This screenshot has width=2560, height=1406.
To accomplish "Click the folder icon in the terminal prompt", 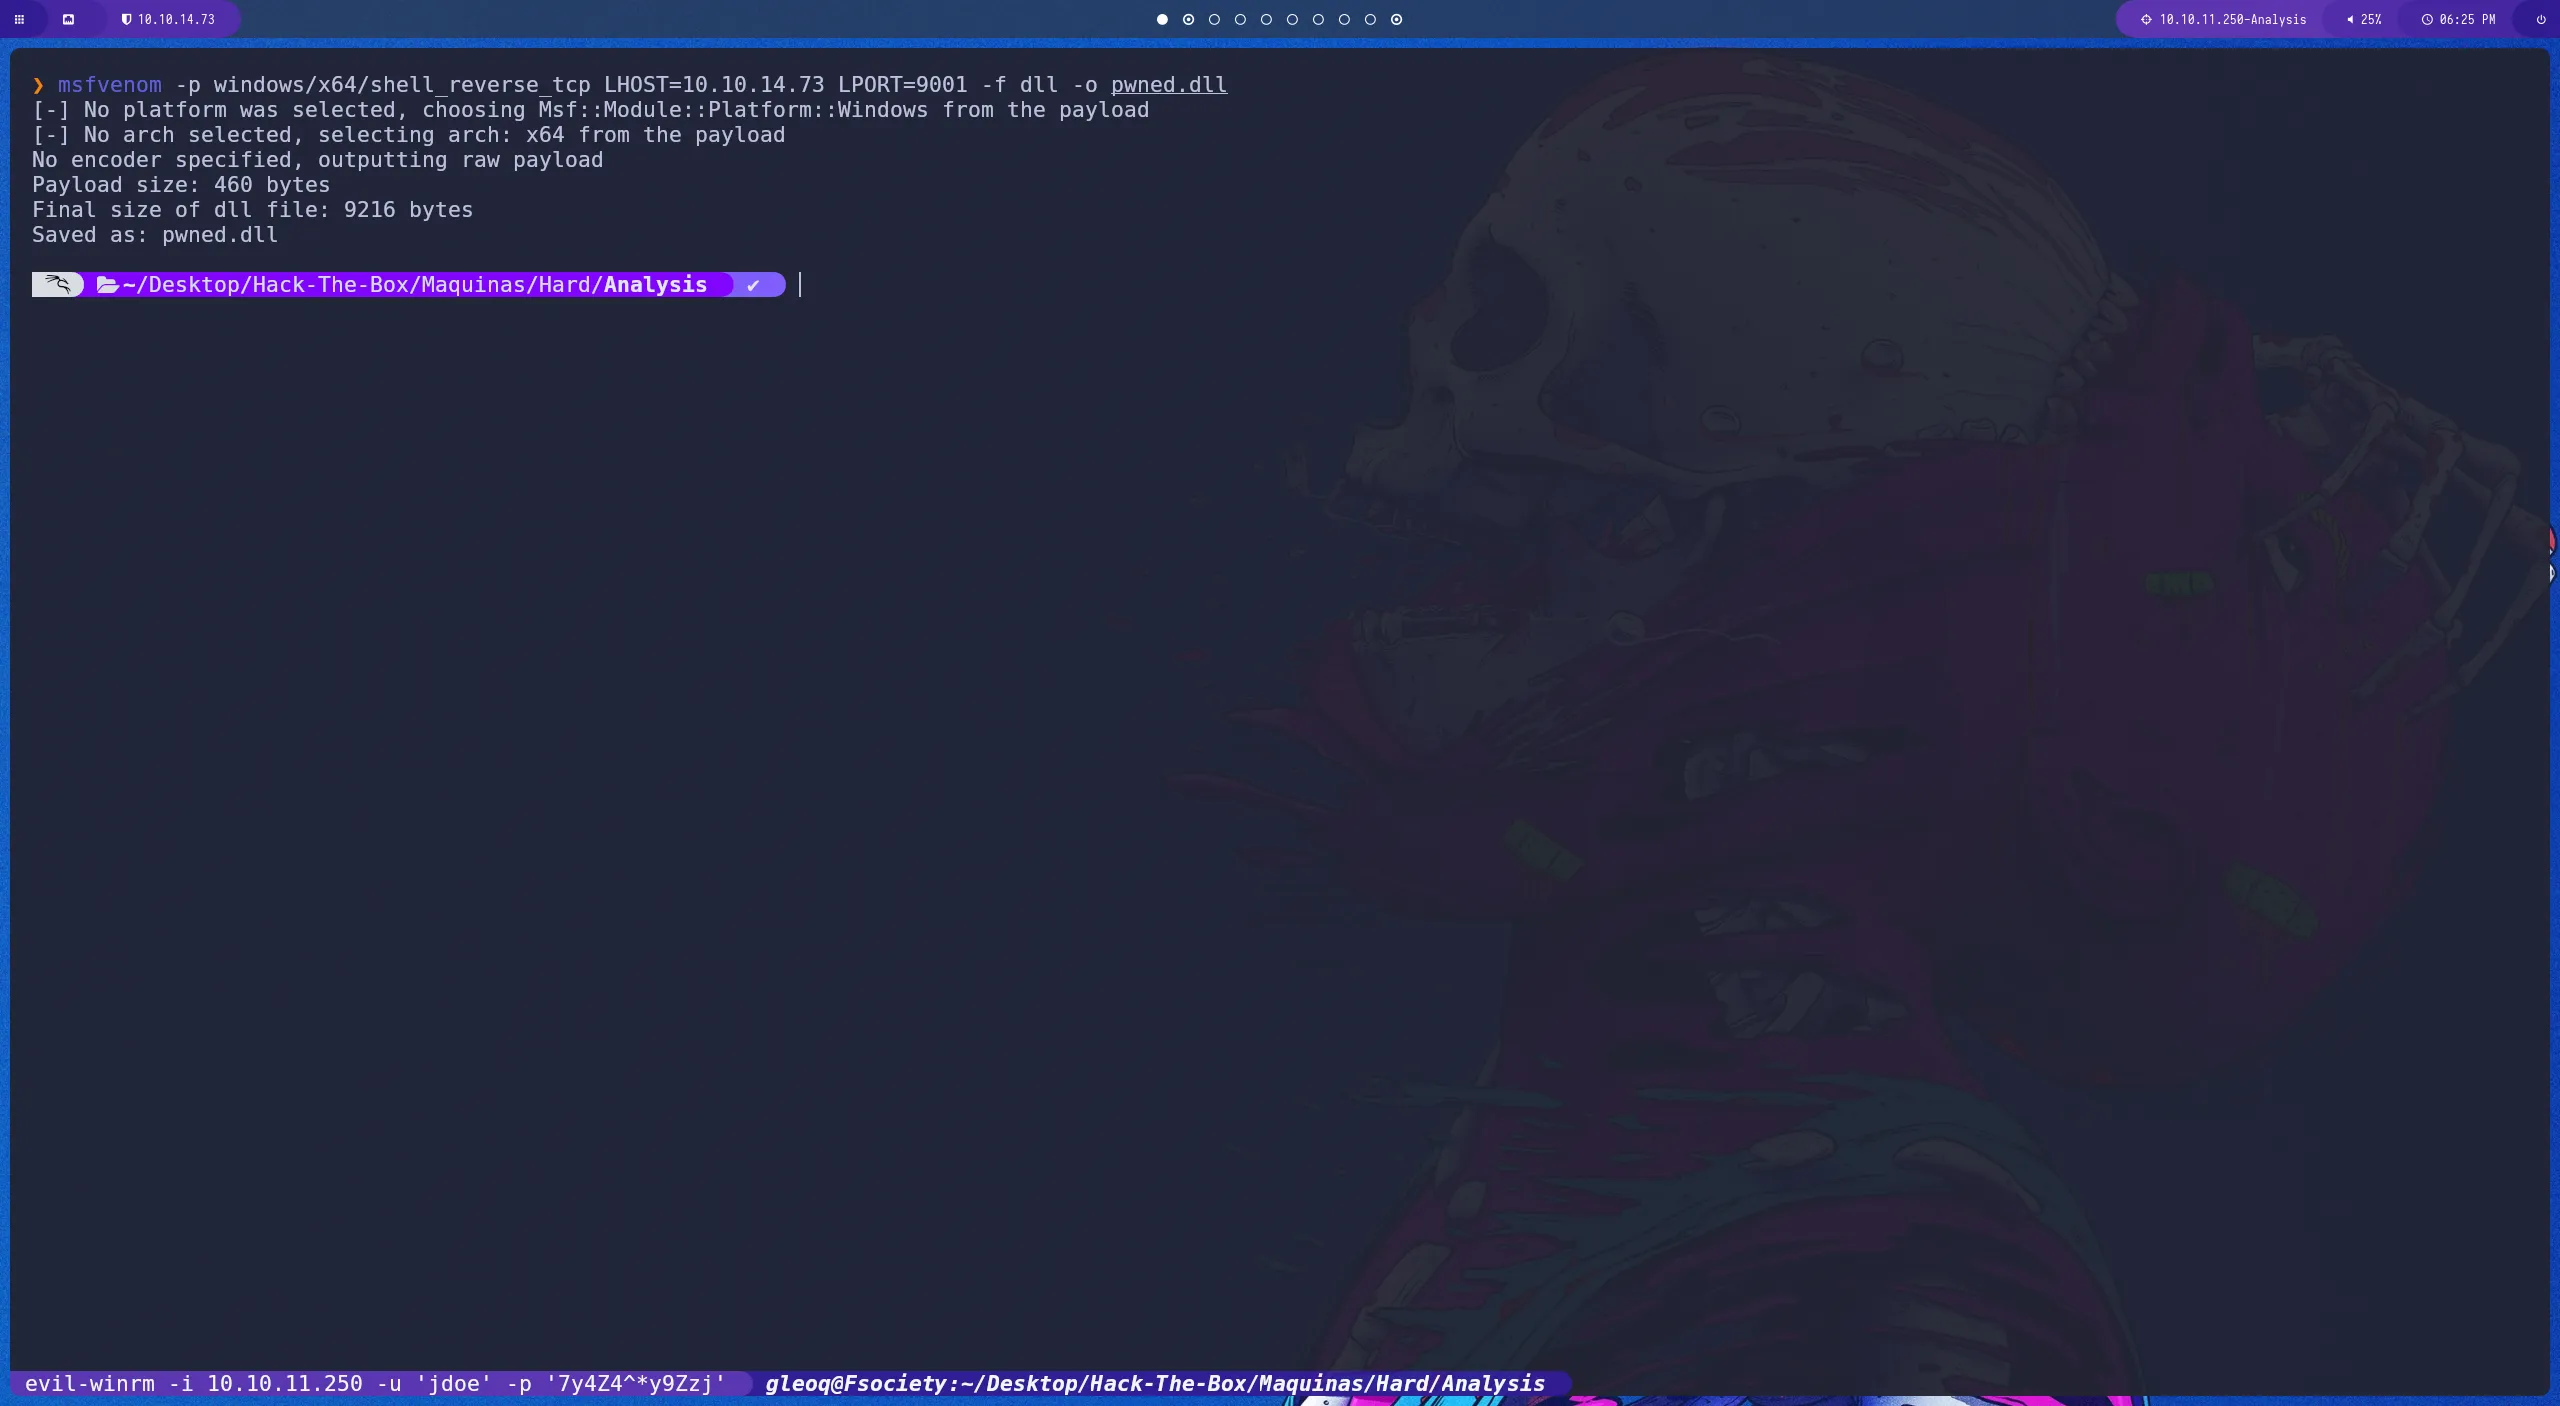I will [108, 285].
